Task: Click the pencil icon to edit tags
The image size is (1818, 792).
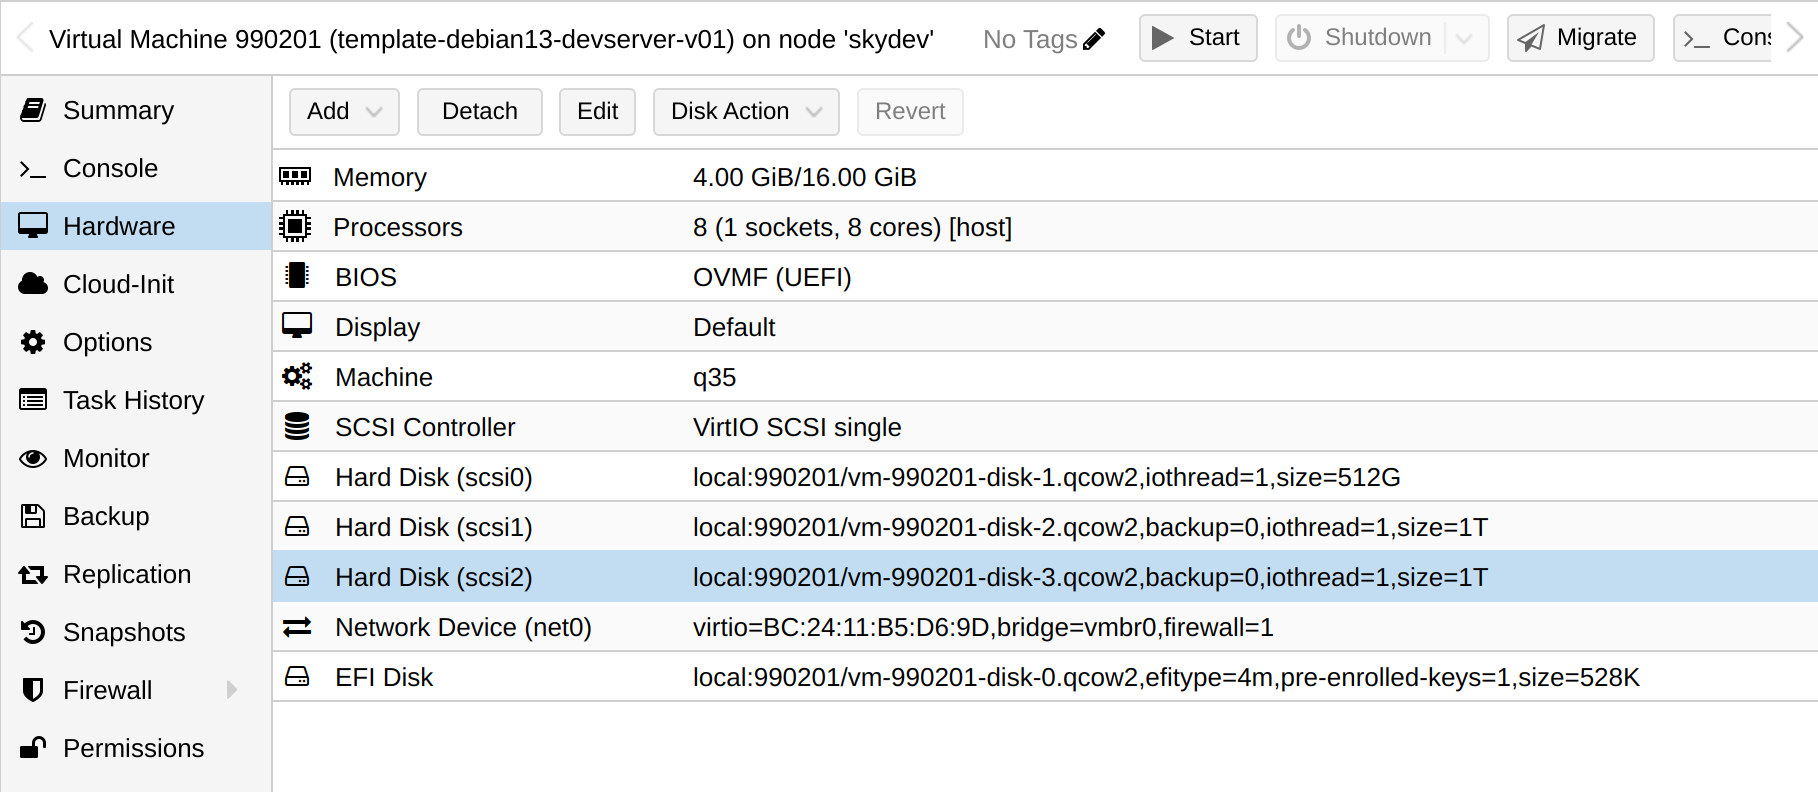Action: (1094, 39)
